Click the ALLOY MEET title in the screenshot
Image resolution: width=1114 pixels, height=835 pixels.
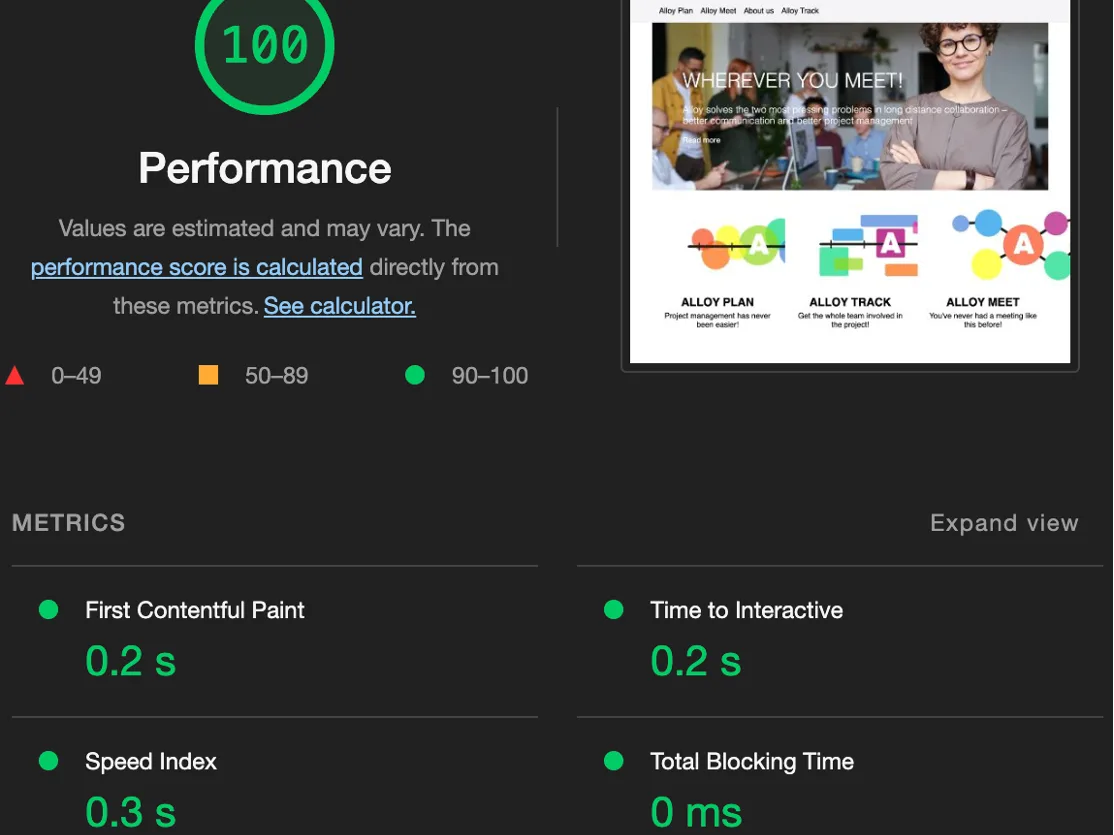(983, 302)
